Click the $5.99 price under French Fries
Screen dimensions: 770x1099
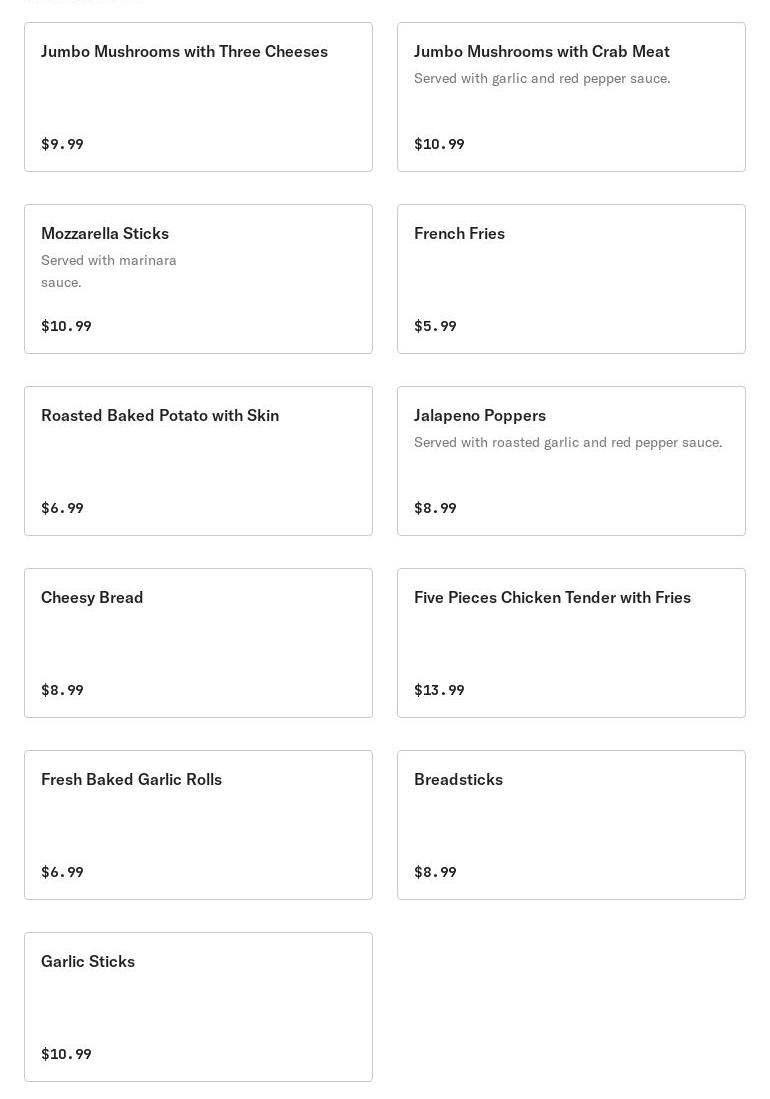pos(435,326)
